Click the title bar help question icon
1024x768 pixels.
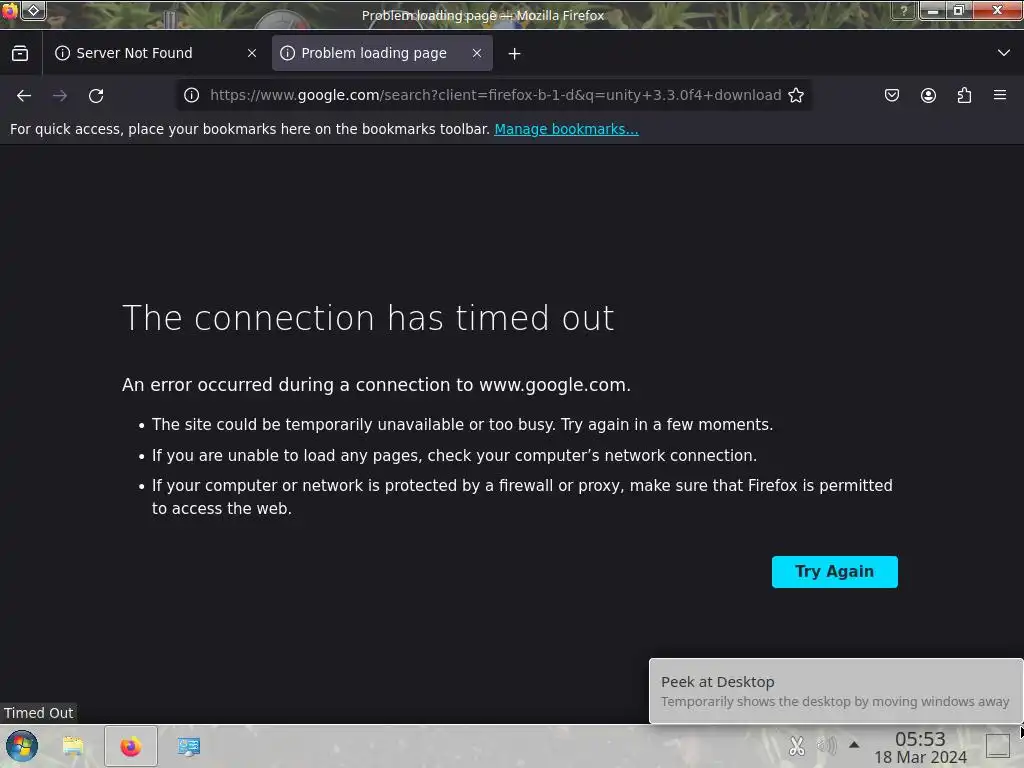click(904, 10)
